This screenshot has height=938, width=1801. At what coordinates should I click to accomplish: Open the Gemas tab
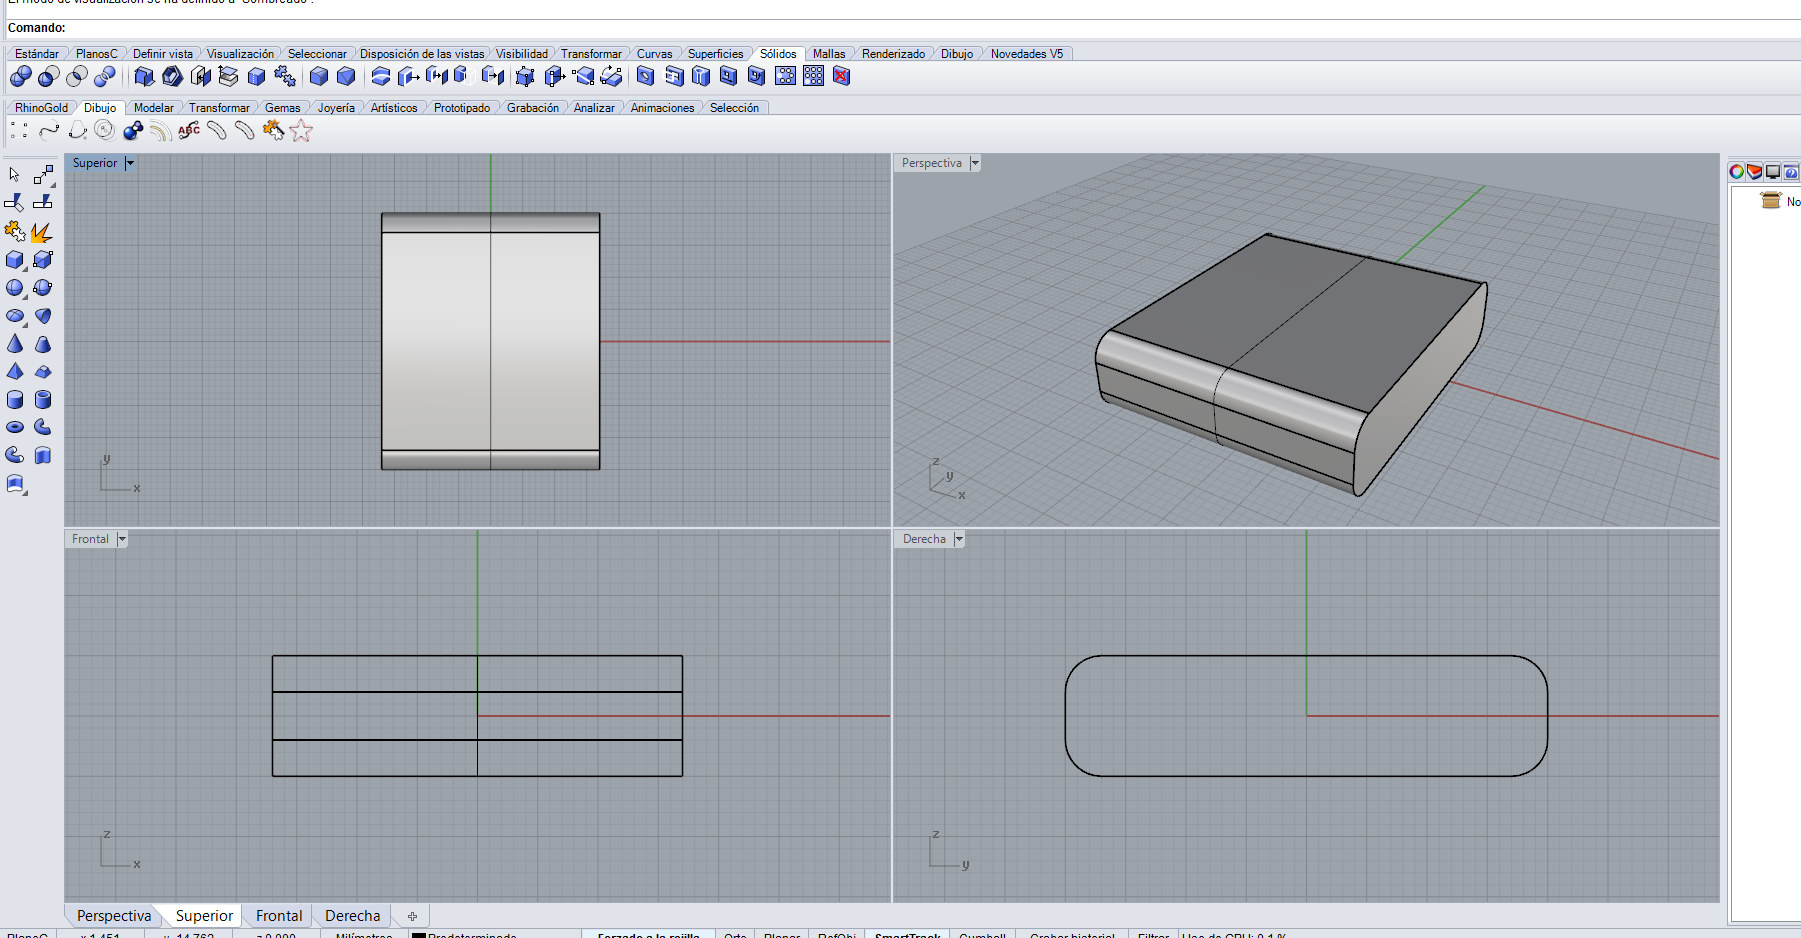click(283, 108)
